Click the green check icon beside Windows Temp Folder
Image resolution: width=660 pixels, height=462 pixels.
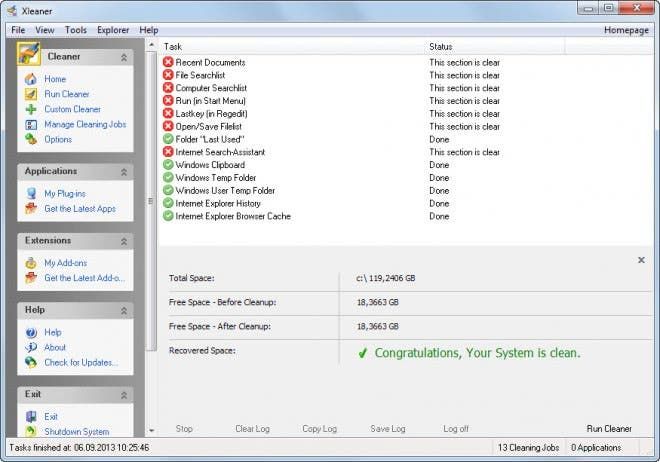click(x=168, y=178)
